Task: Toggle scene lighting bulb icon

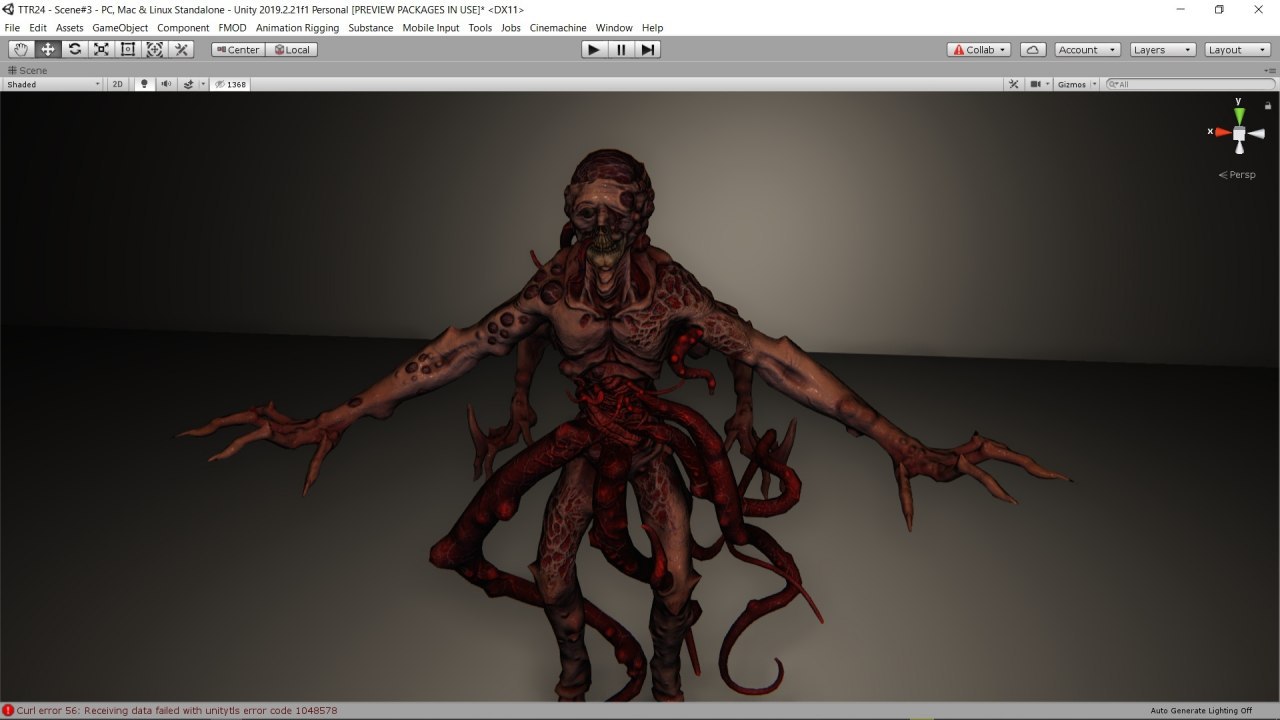Action: 144,84
